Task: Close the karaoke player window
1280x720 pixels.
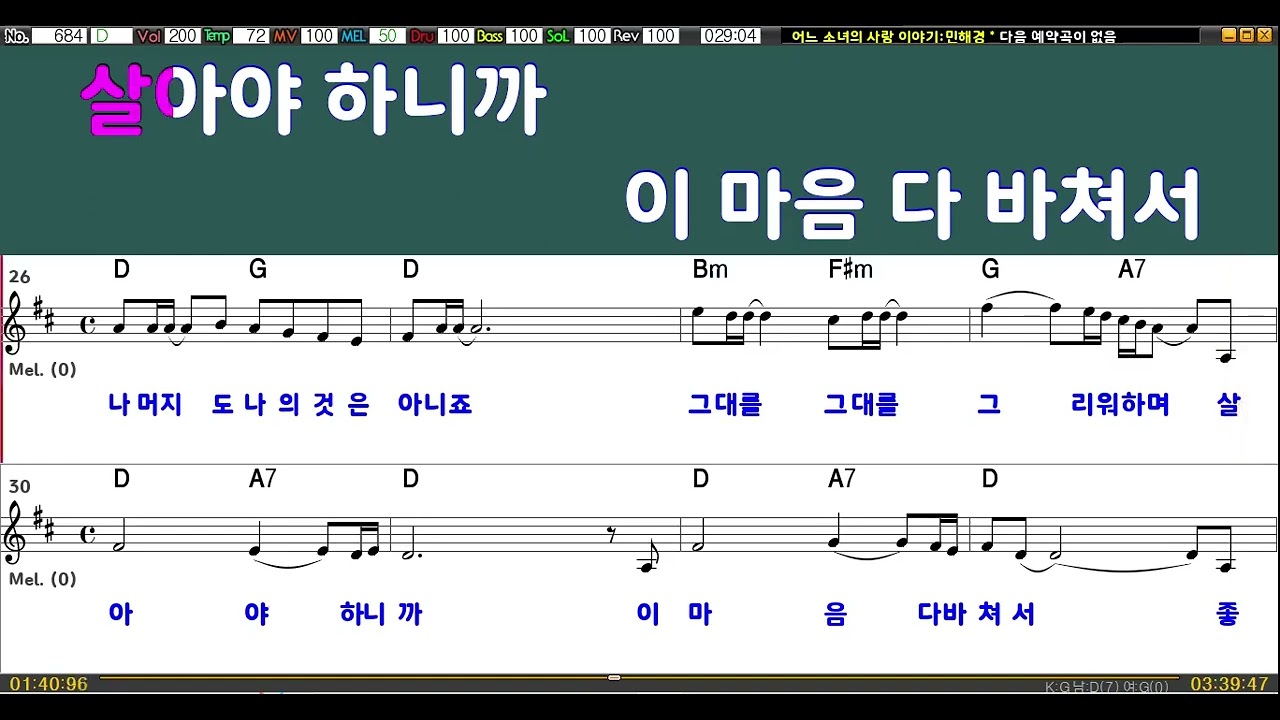Action: tap(1263, 35)
